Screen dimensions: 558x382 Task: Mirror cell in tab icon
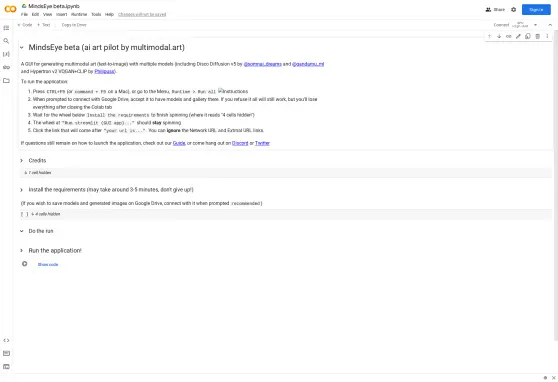(x=528, y=36)
